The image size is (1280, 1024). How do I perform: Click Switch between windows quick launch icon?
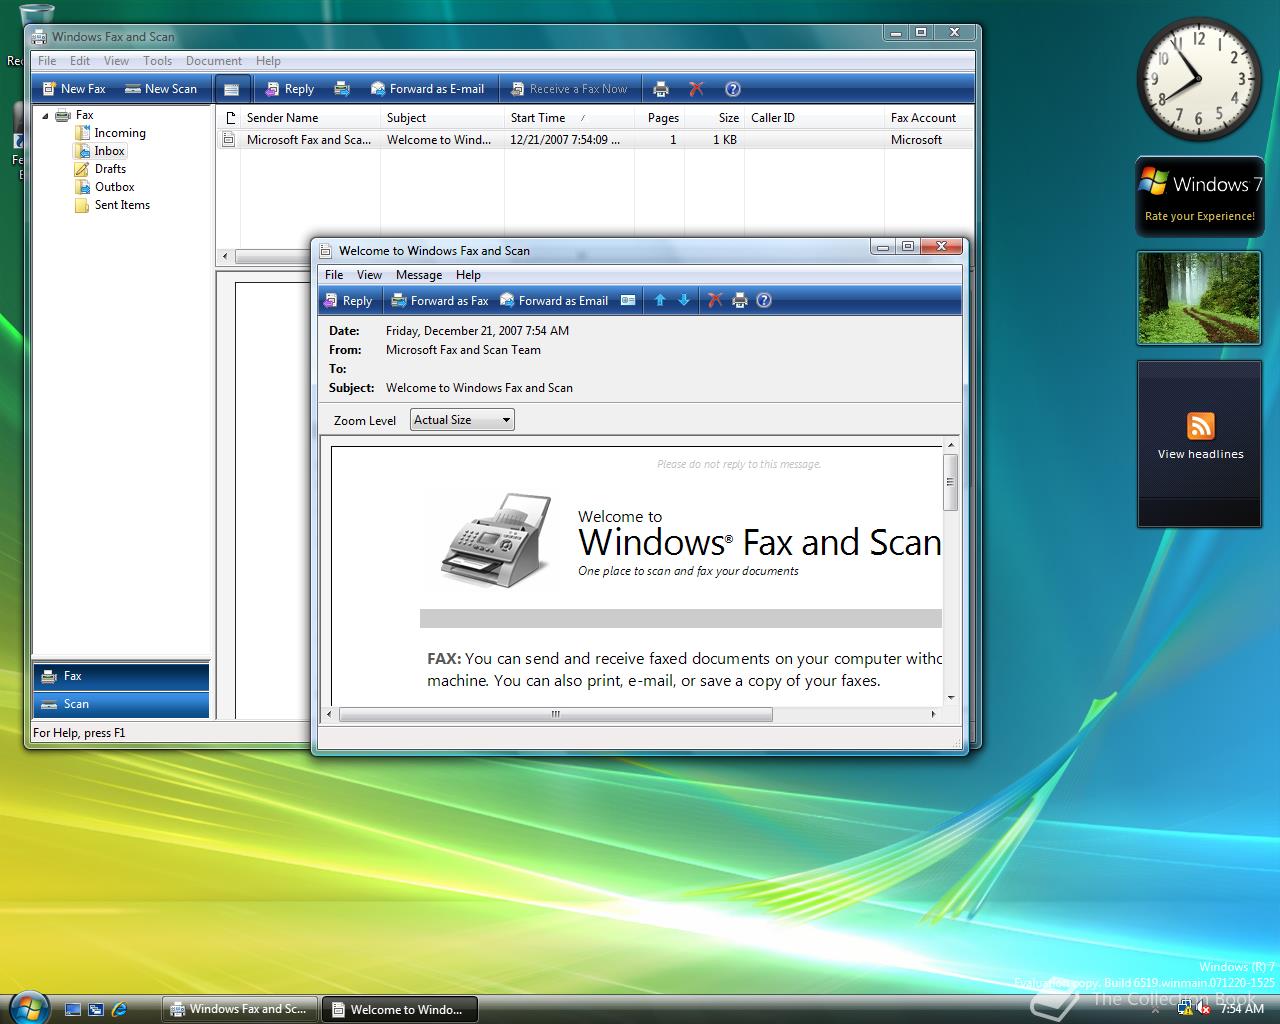[x=96, y=1010]
